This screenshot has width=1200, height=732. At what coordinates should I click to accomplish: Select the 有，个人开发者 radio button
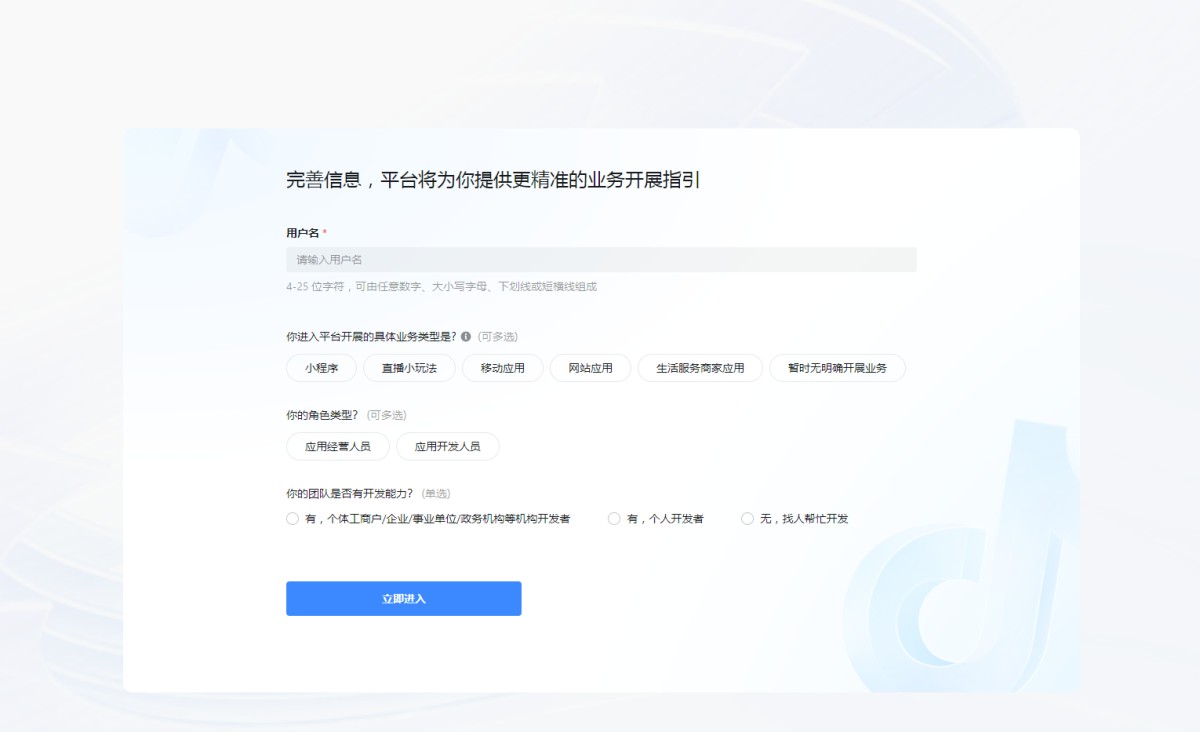click(614, 519)
